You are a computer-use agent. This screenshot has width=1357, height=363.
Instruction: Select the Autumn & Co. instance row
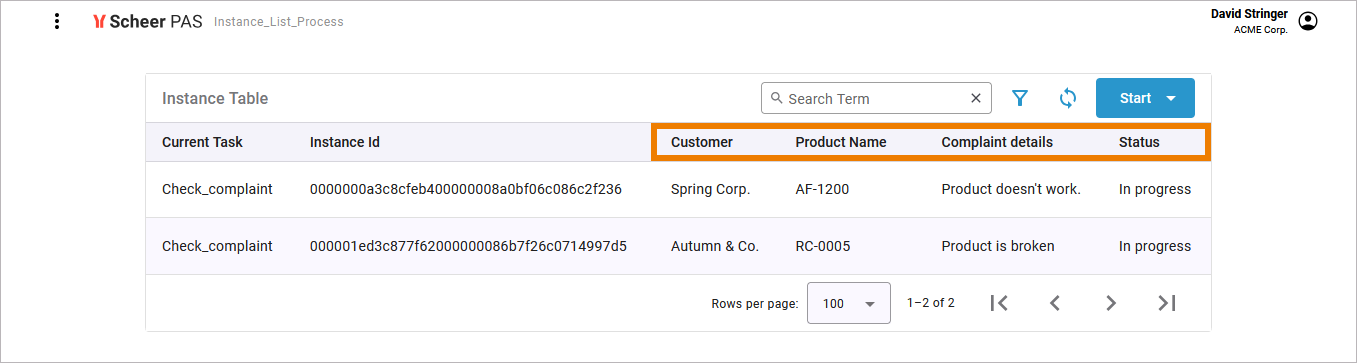coord(678,246)
